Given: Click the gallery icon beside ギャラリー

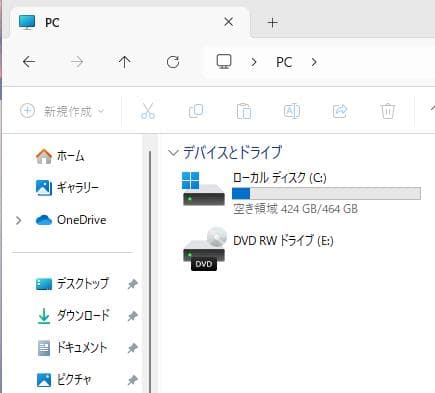Looking at the screenshot, I should 44,188.
